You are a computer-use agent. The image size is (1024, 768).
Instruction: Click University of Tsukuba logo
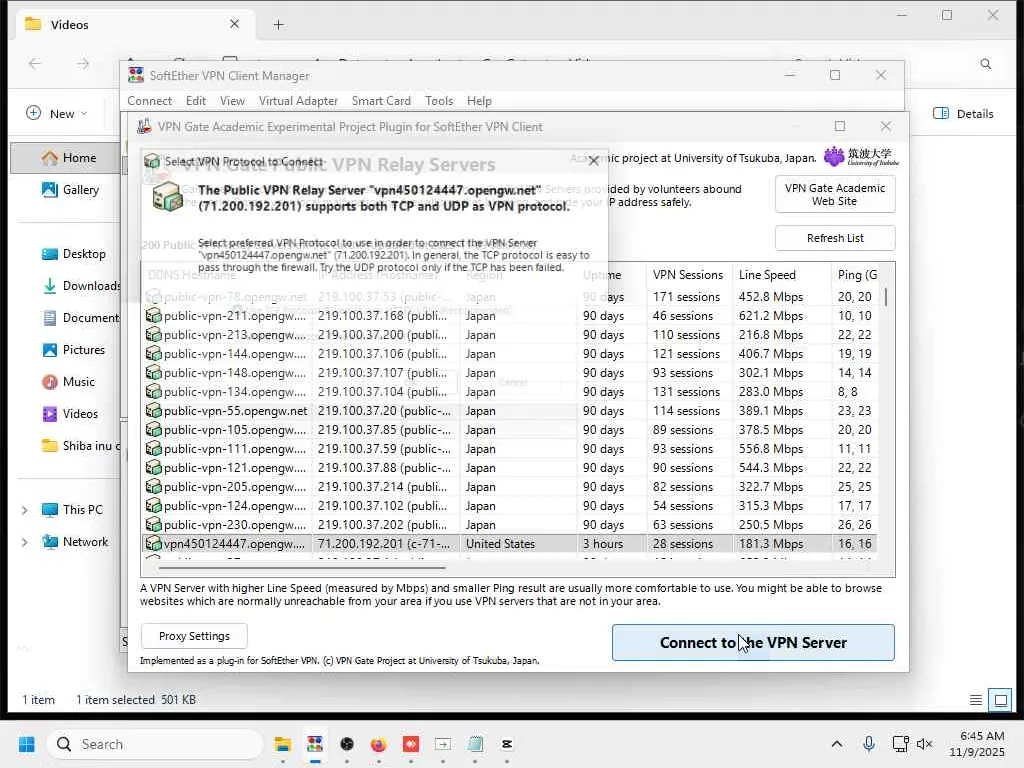click(x=860, y=157)
